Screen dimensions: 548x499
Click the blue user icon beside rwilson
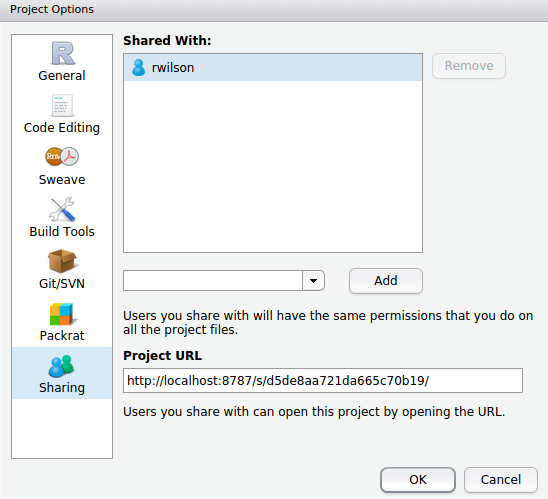[x=138, y=67]
